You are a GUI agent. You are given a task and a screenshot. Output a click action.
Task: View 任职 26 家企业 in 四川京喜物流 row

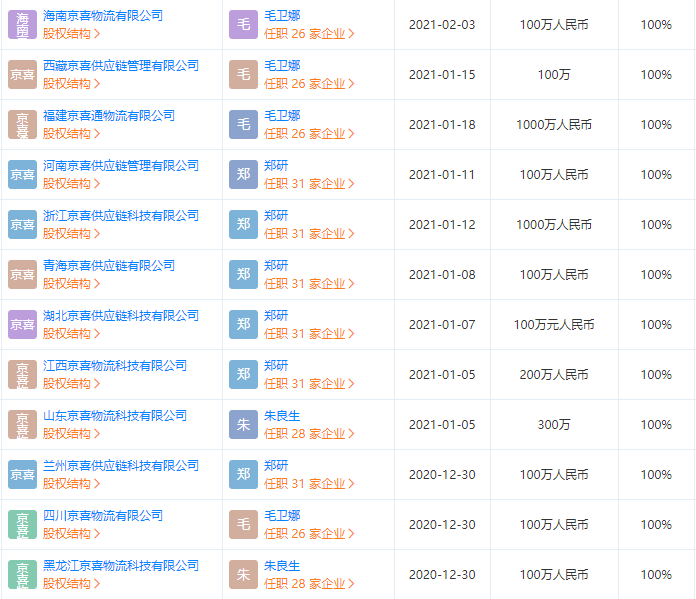click(309, 534)
